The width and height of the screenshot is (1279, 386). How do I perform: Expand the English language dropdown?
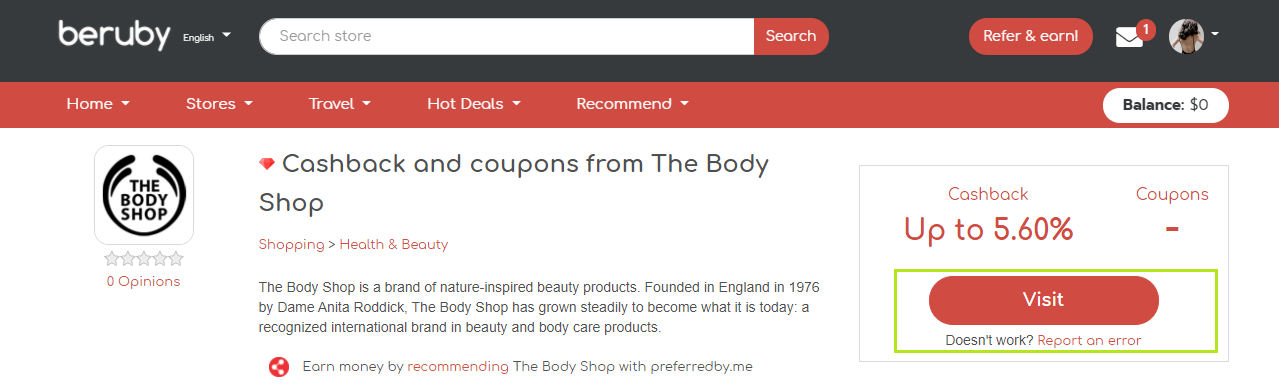point(206,36)
